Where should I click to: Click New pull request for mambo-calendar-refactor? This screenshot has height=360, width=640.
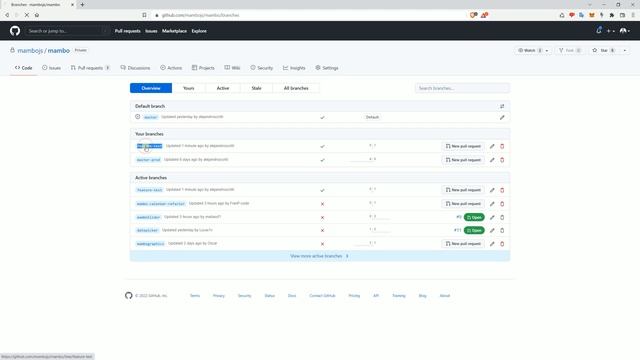click(463, 204)
